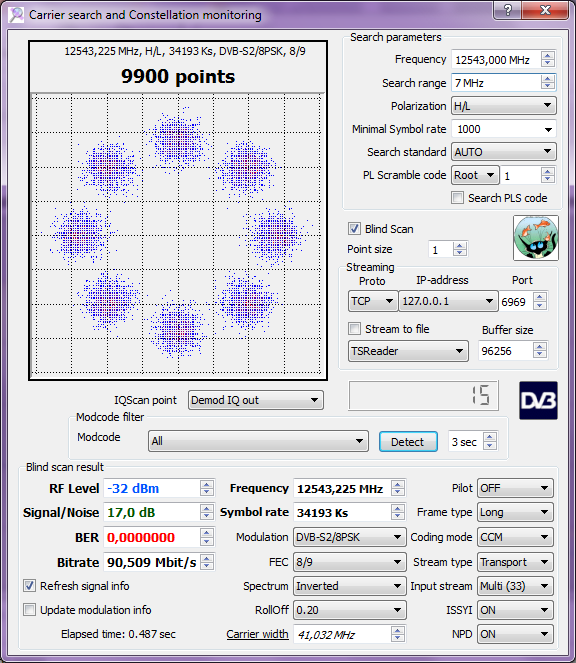Adjust the search Frequency spinner arrows

(x=548, y=60)
